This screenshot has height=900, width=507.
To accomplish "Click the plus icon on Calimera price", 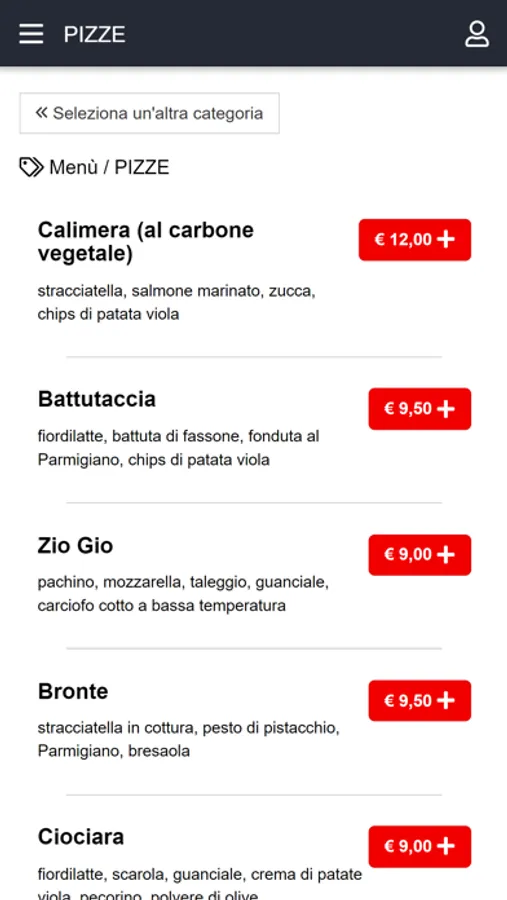I will pyautogui.click(x=446, y=239).
